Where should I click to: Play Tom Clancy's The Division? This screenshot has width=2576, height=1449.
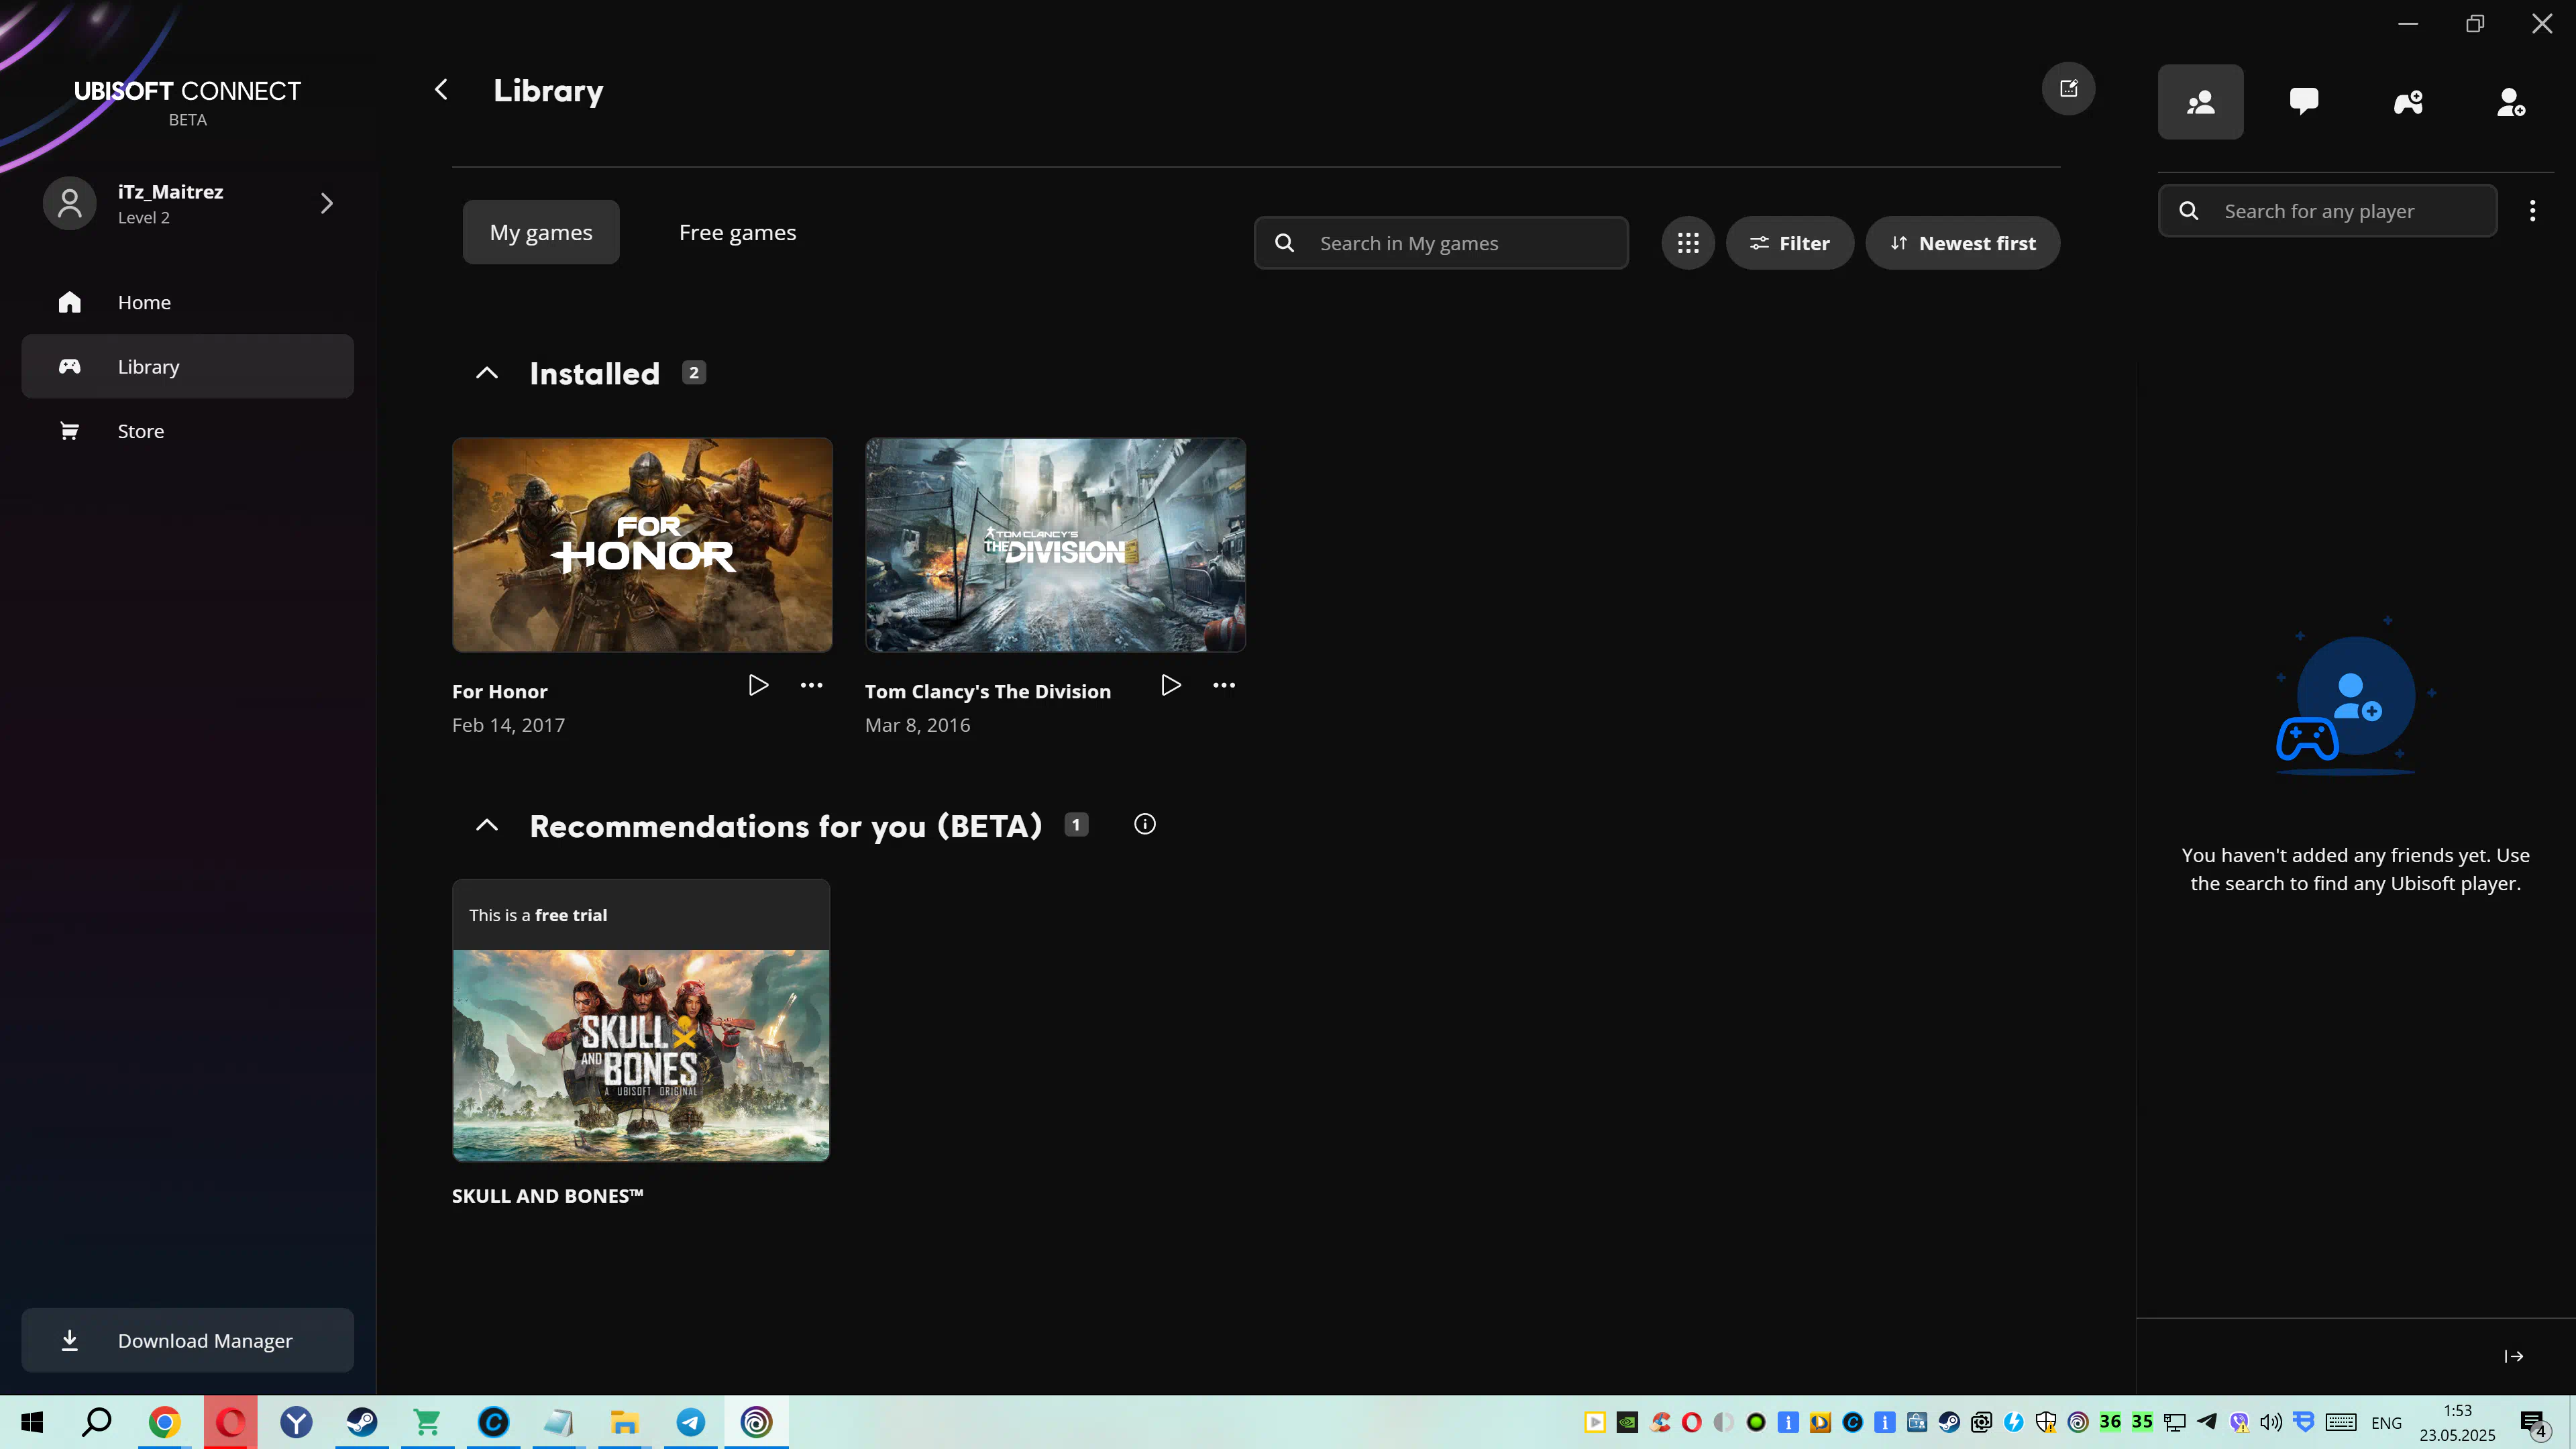point(1171,685)
